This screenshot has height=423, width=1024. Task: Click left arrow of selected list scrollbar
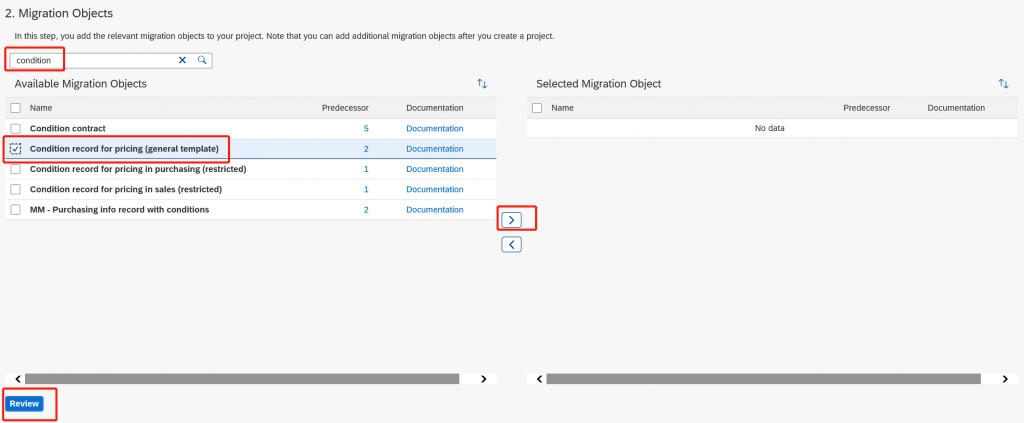[x=539, y=379]
